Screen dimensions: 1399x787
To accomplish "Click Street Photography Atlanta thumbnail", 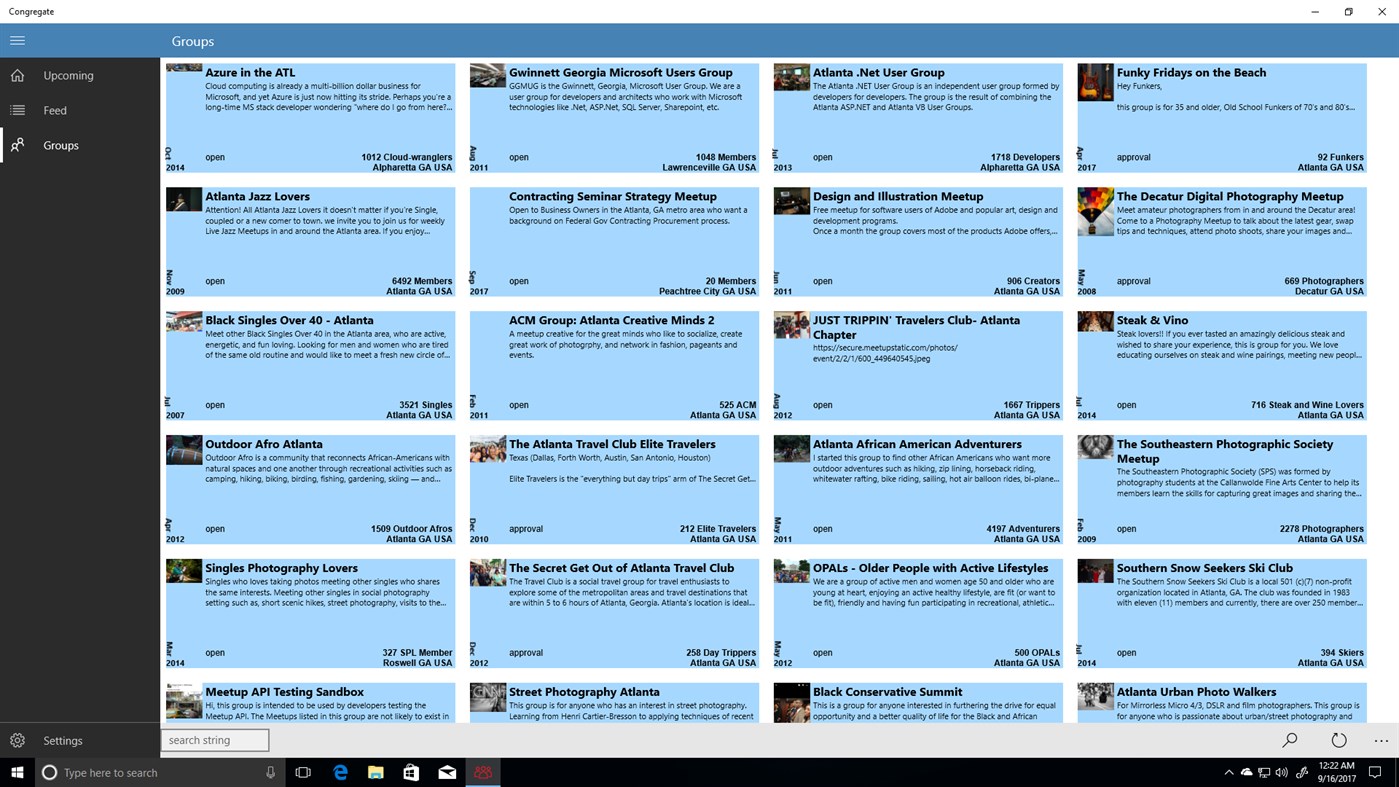I will point(487,697).
